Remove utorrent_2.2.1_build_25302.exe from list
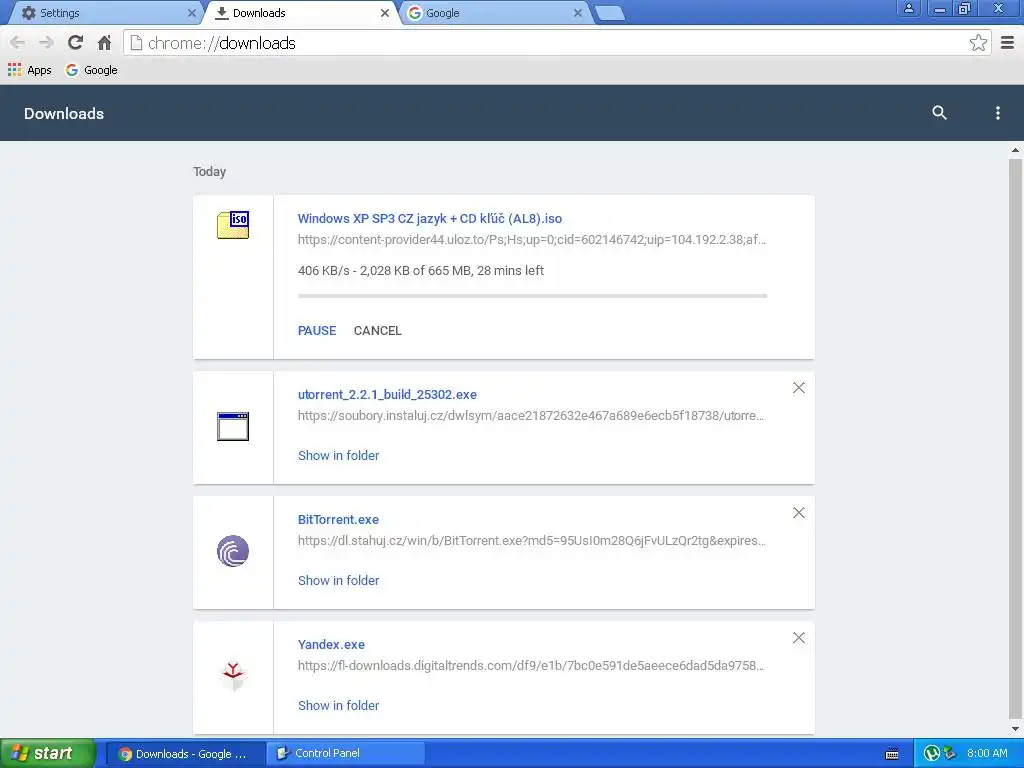The width and height of the screenshot is (1024, 768). [x=799, y=388]
